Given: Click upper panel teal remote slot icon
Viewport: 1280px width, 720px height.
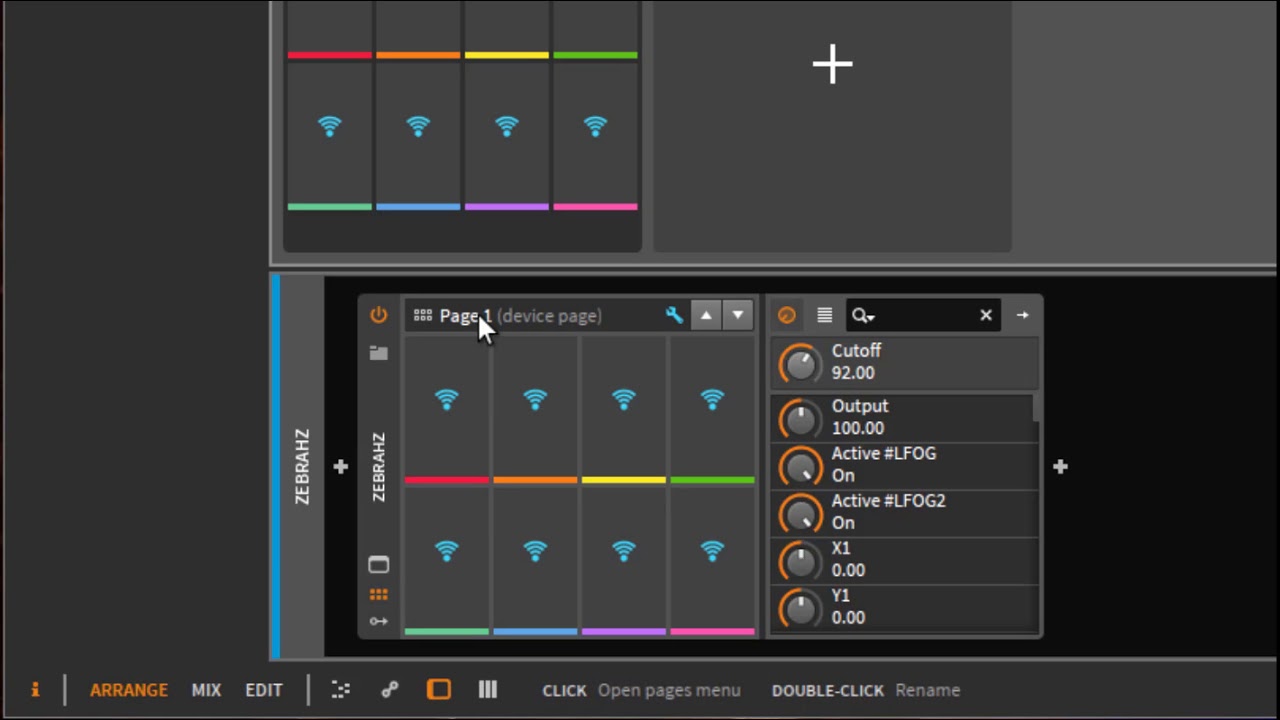Looking at the screenshot, I should tap(330, 126).
